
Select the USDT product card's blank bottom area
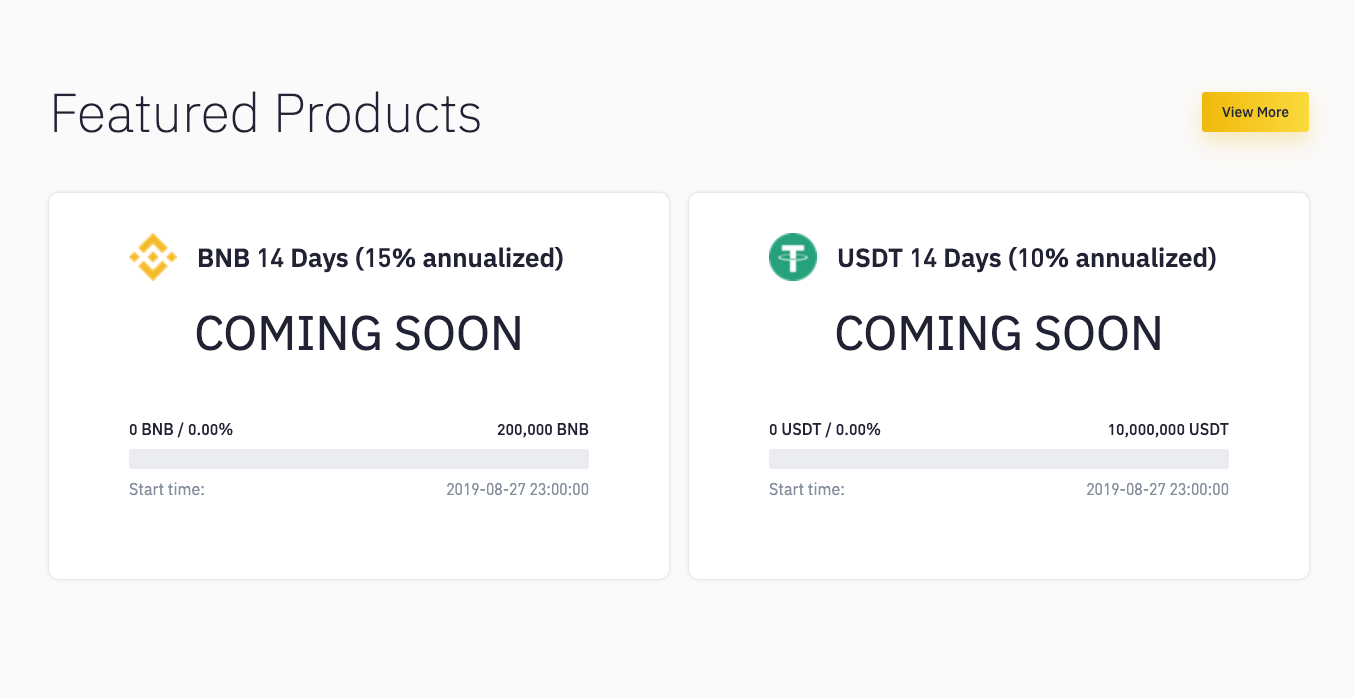(999, 540)
